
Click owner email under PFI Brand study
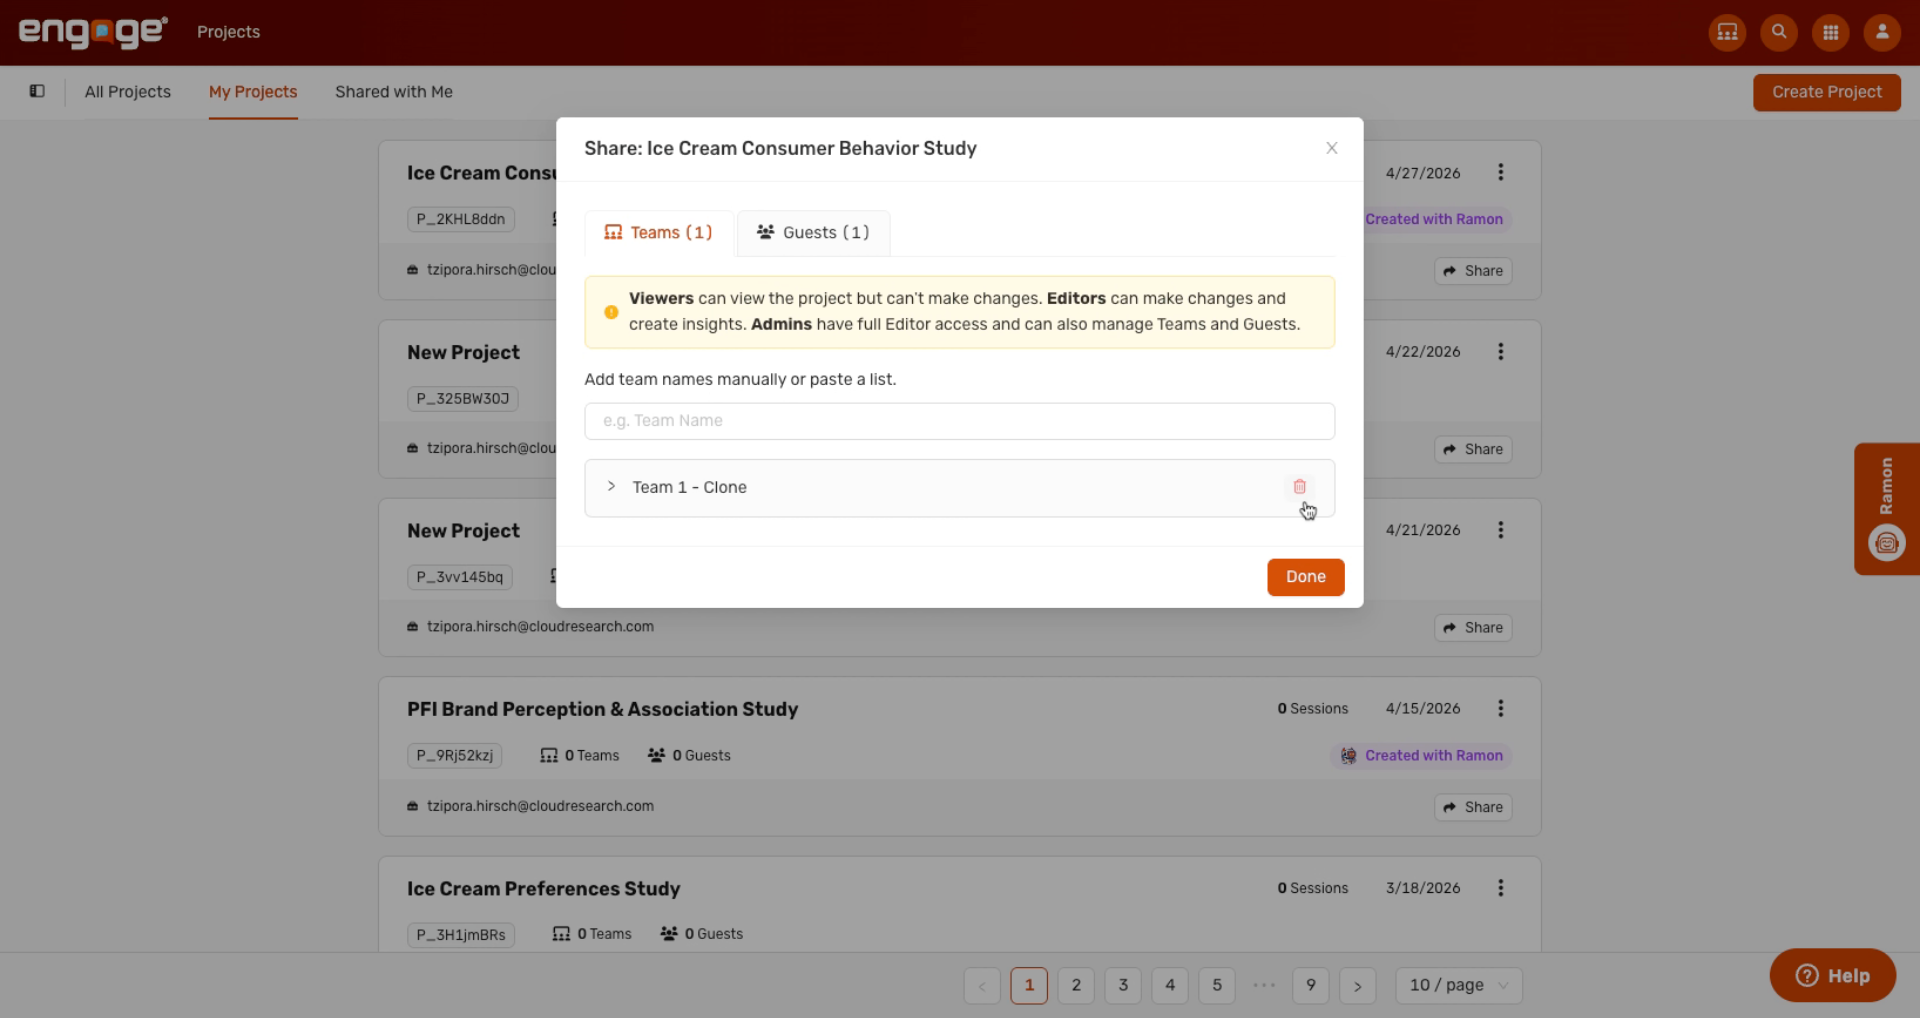540,806
